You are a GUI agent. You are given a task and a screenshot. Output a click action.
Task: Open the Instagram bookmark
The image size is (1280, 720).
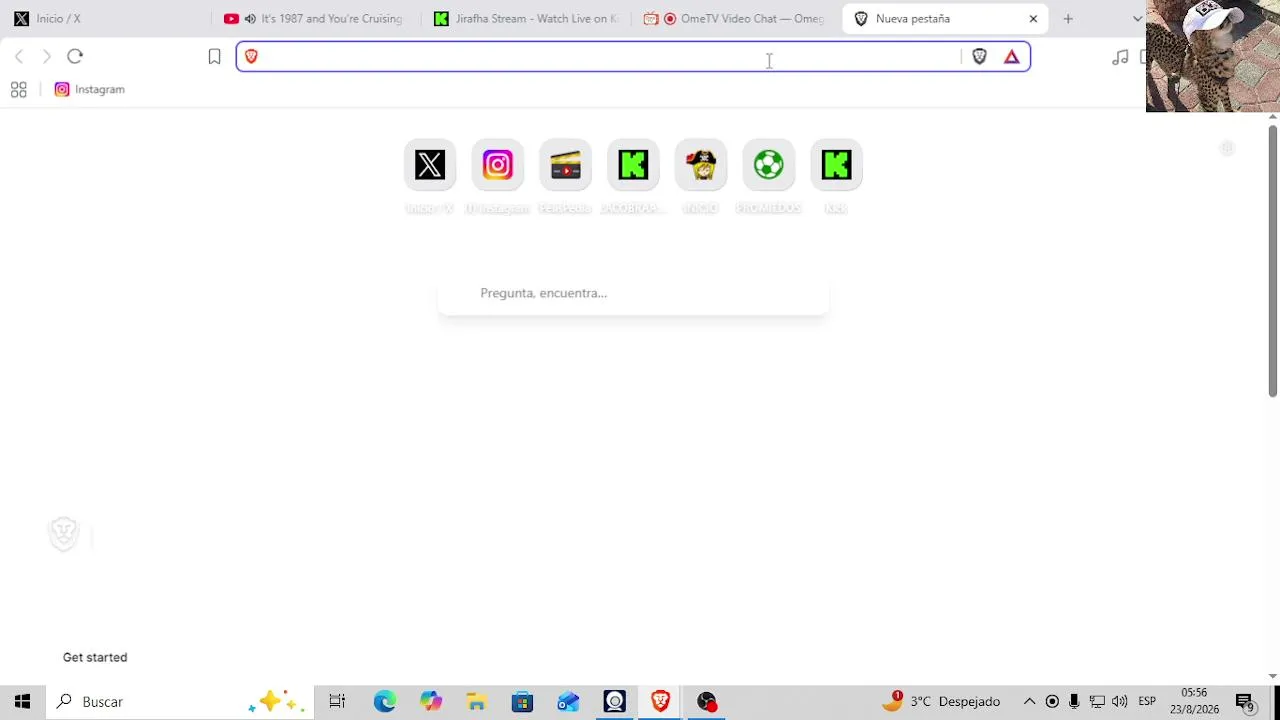point(90,90)
